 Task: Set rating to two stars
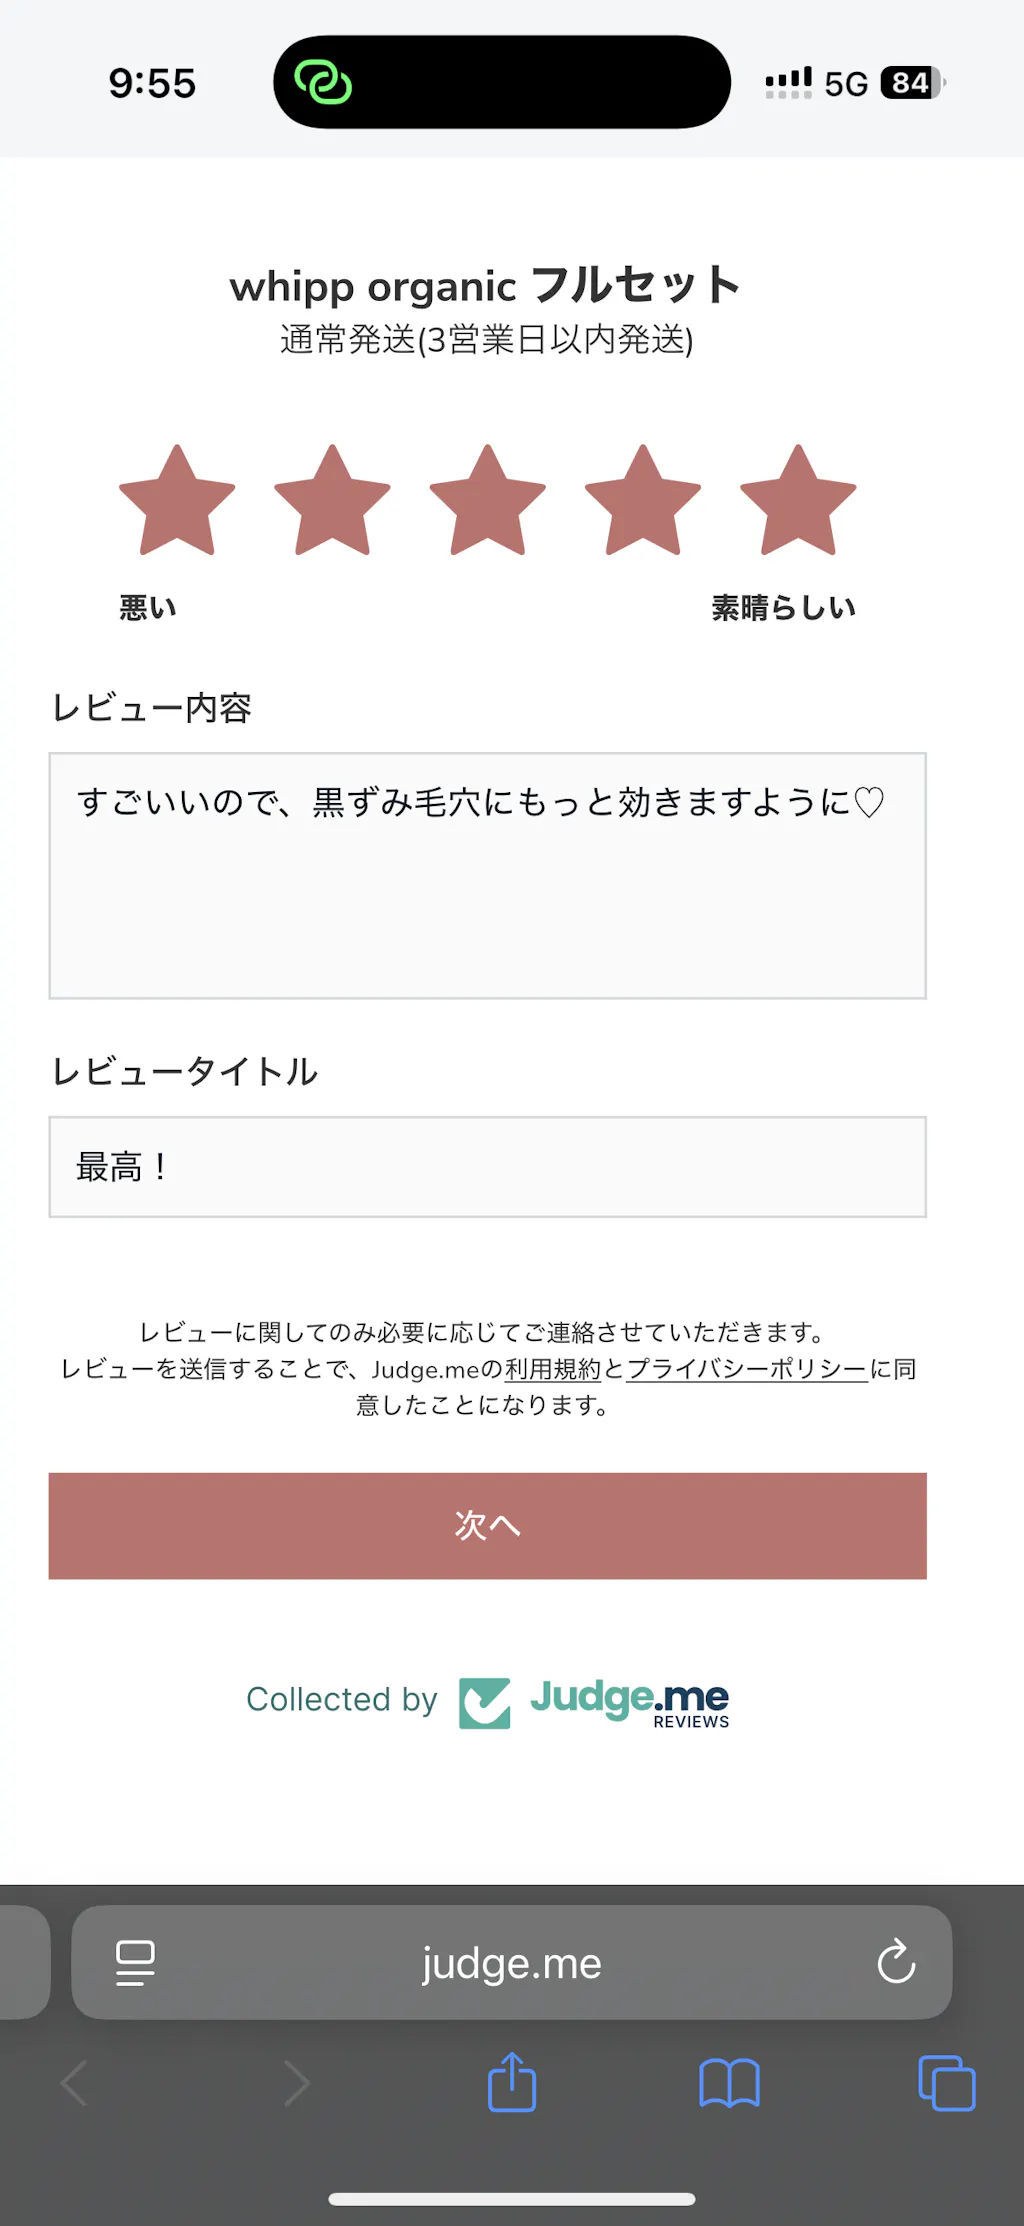pyautogui.click(x=332, y=502)
